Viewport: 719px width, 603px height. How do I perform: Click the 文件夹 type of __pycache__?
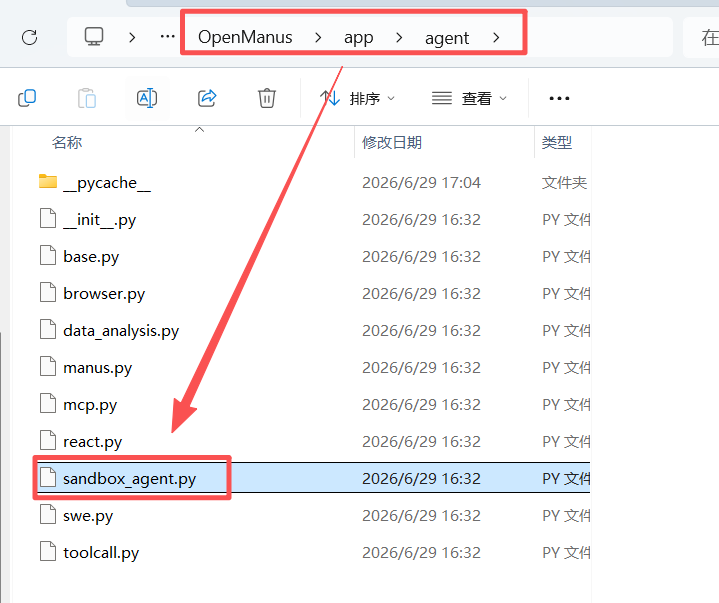(x=564, y=183)
